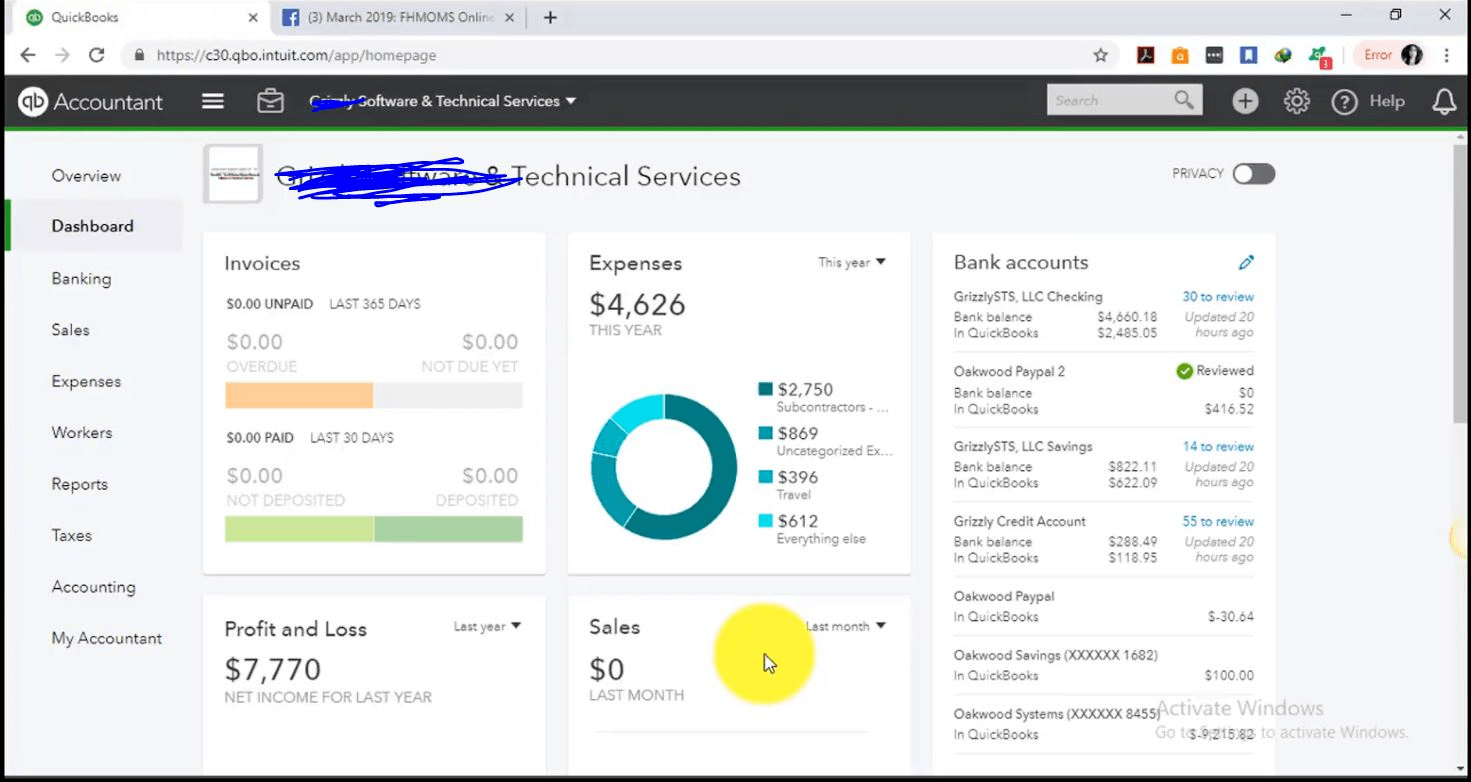This screenshot has width=1471, height=782.
Task: Open the Amazon Assistant extension
Action: tap(1180, 55)
